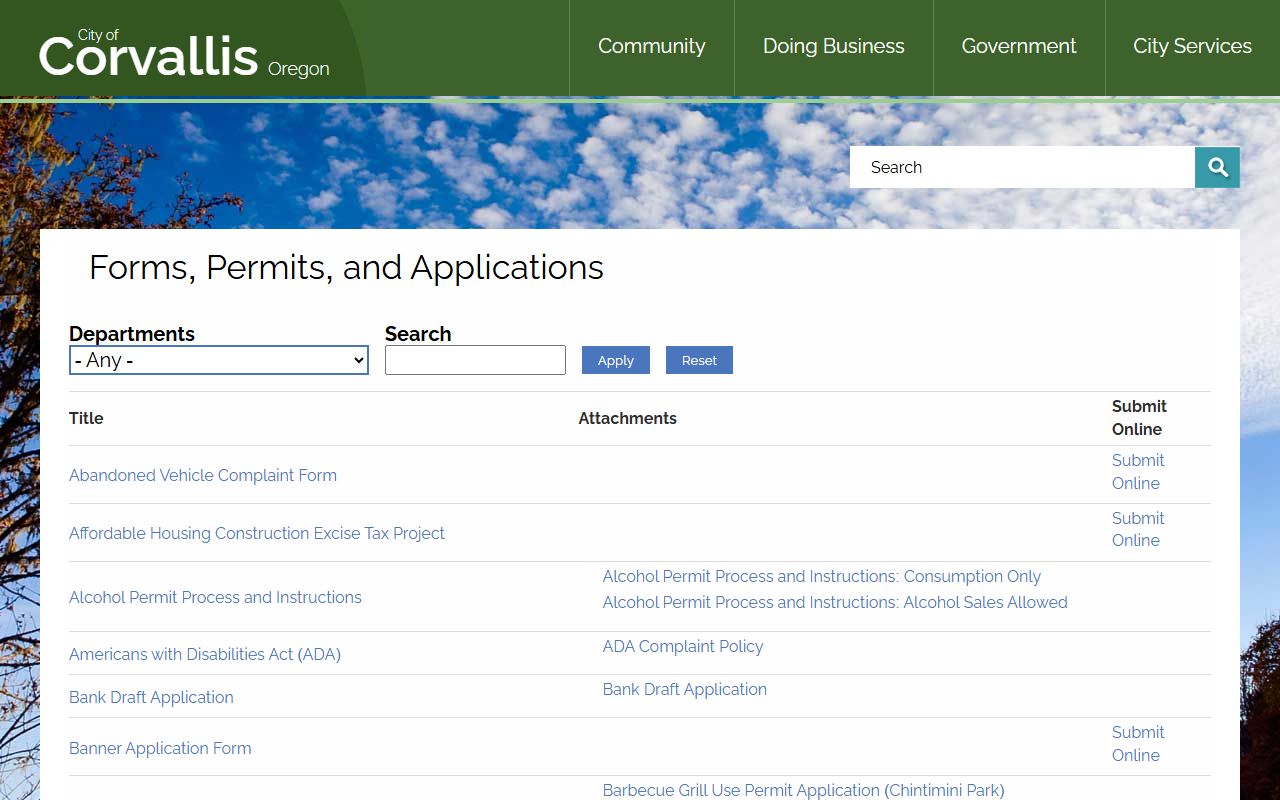Viewport: 1280px width, 800px height.
Task: Click the Submit Online column header
Action: coord(1139,418)
